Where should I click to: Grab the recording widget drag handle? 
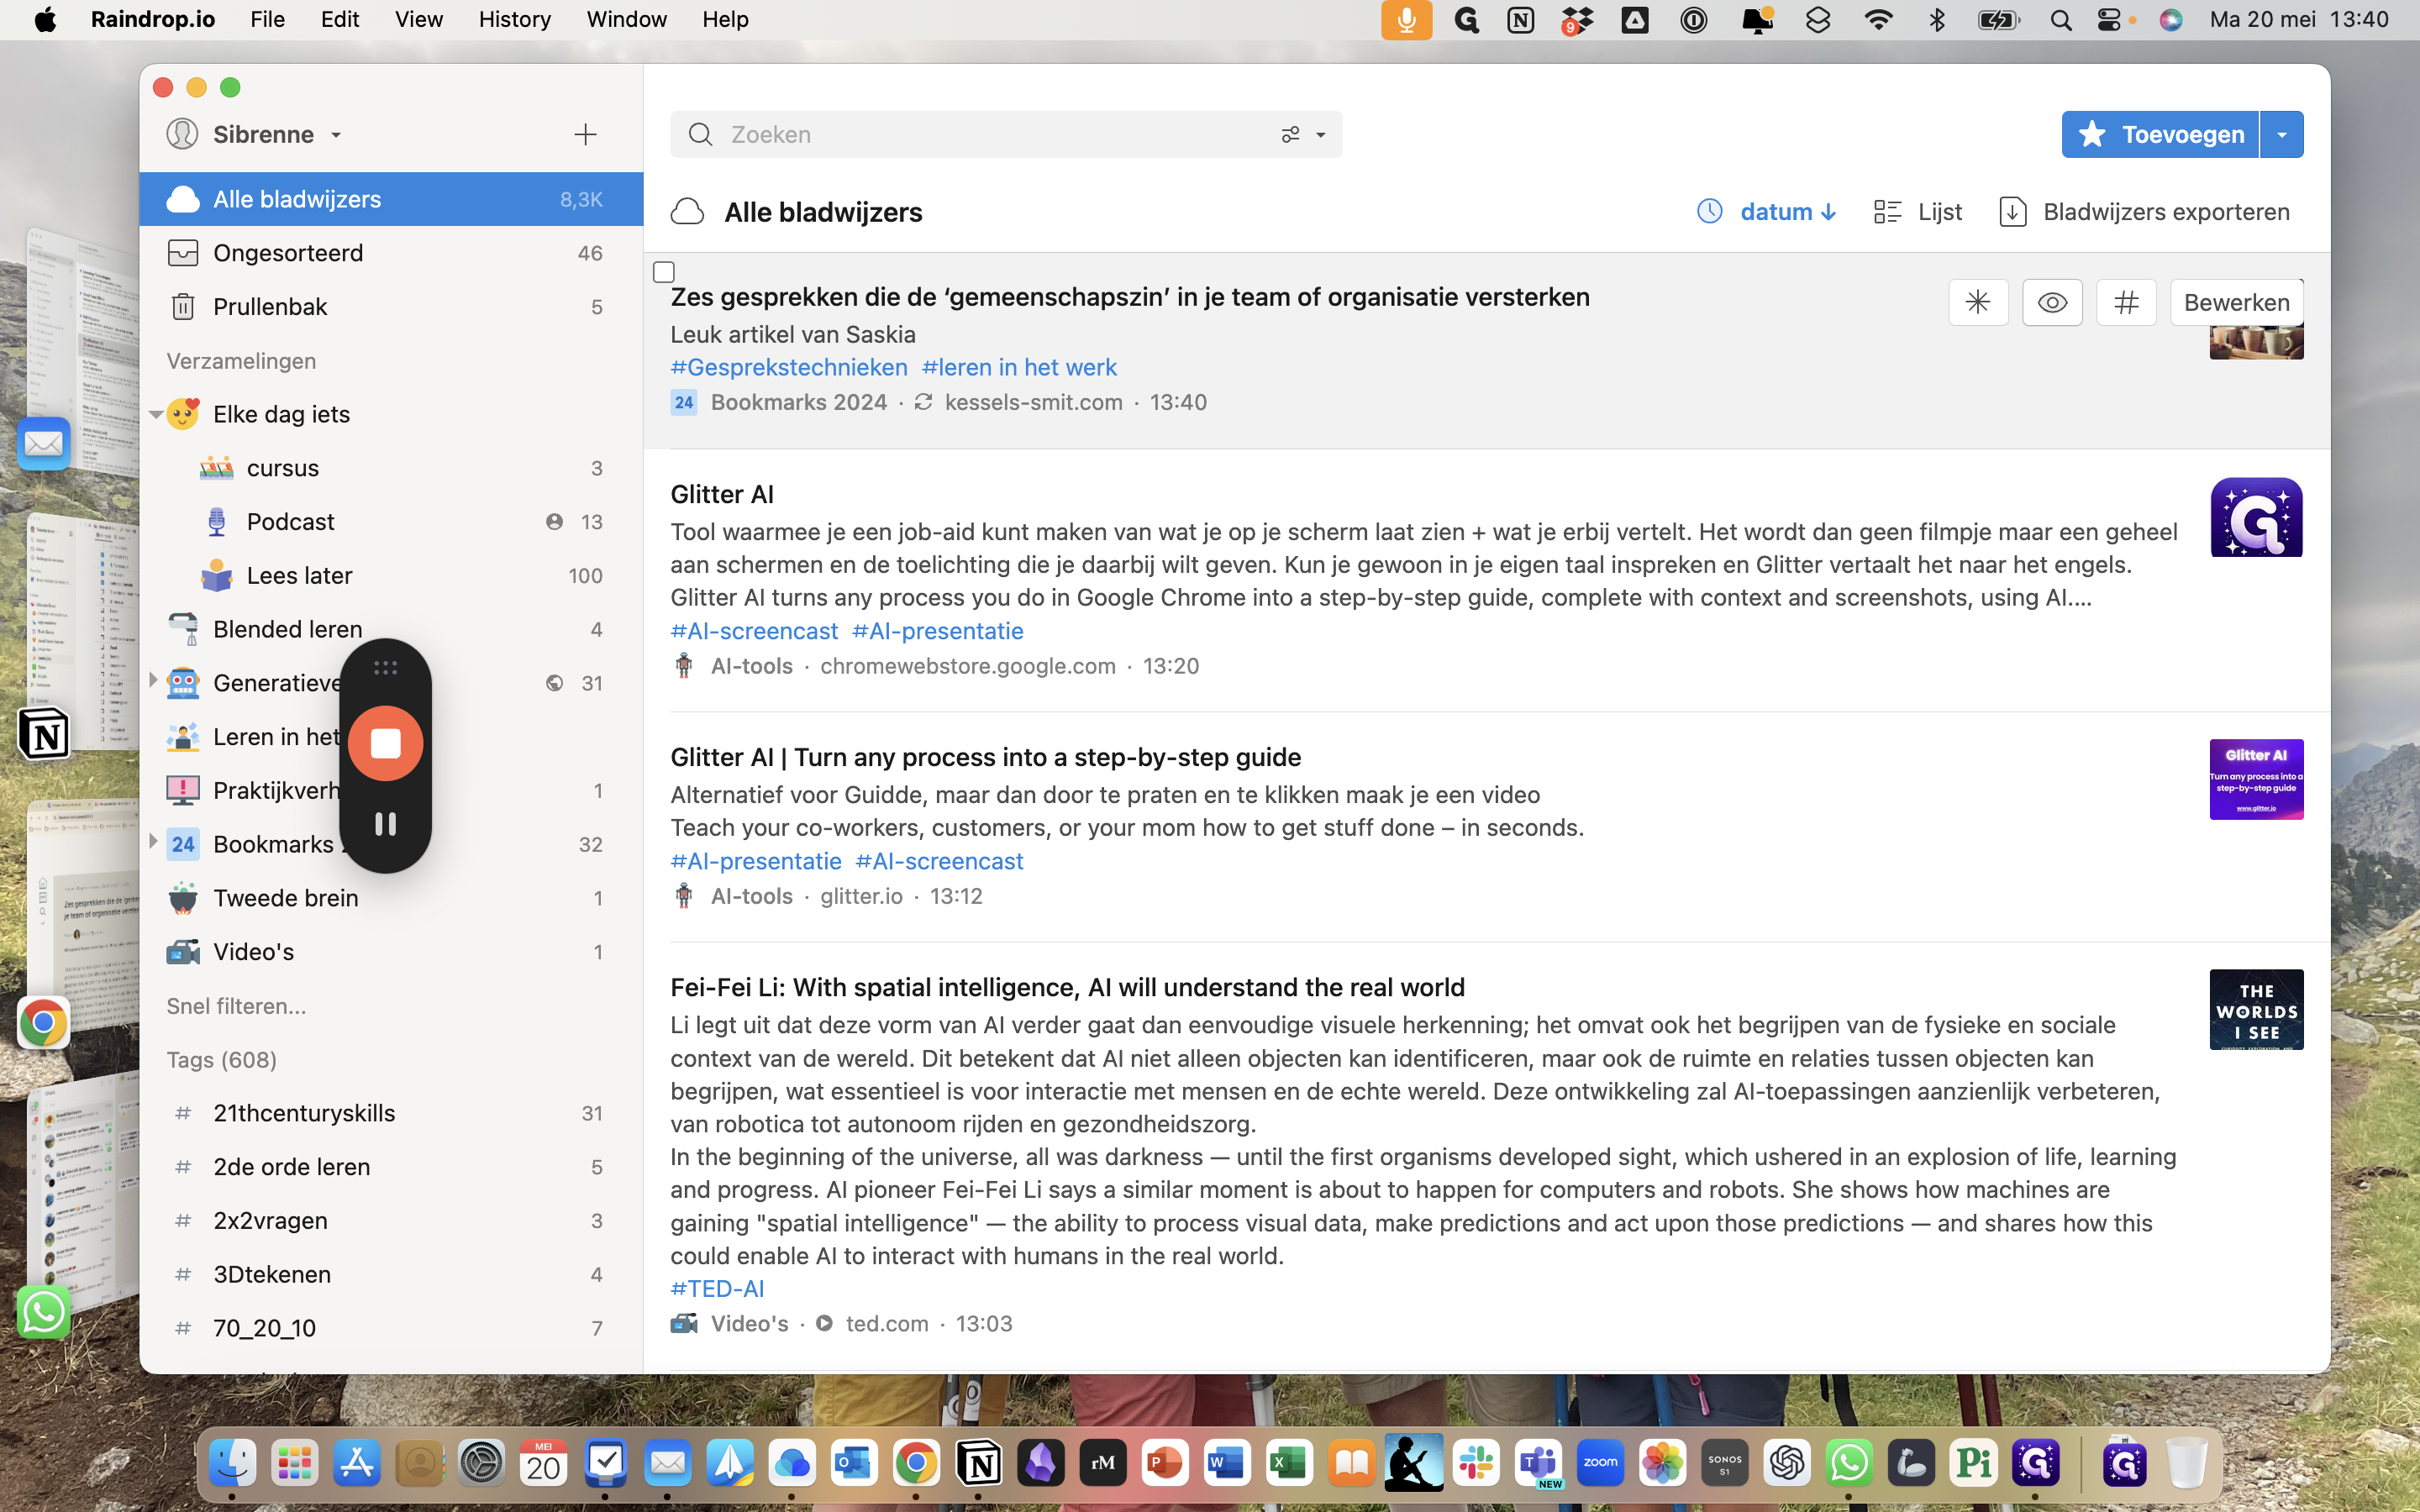tap(385, 667)
